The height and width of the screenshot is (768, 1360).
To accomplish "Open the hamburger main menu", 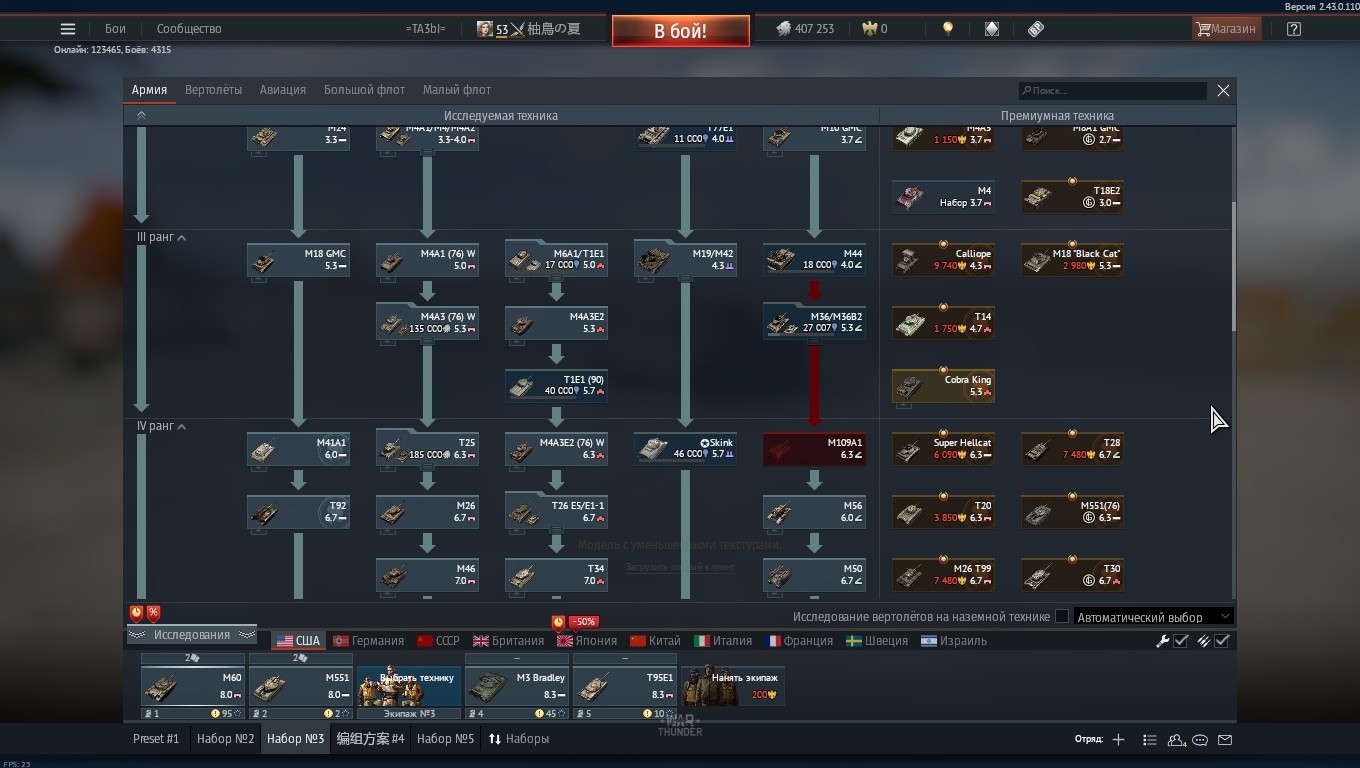I will pos(68,29).
